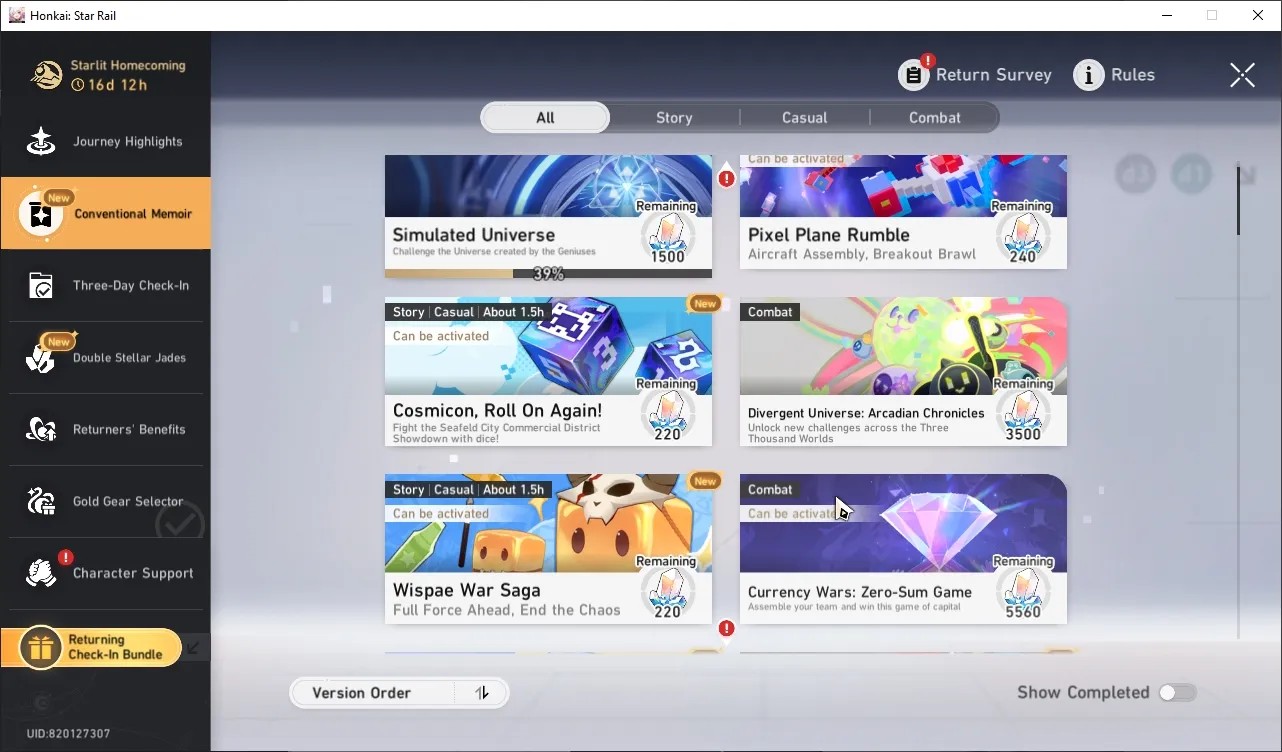
Task: Select the Journey Highlights sidebar icon
Action: pyautogui.click(x=41, y=142)
